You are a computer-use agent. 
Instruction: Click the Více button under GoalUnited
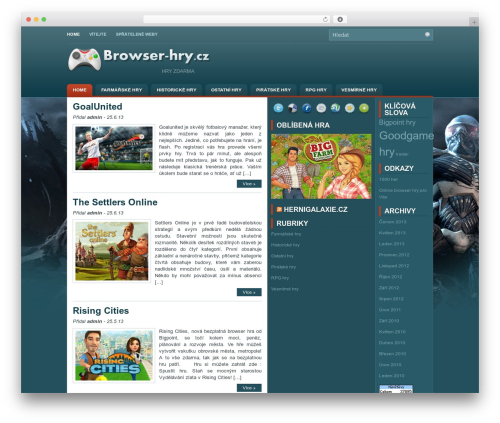[x=249, y=184]
